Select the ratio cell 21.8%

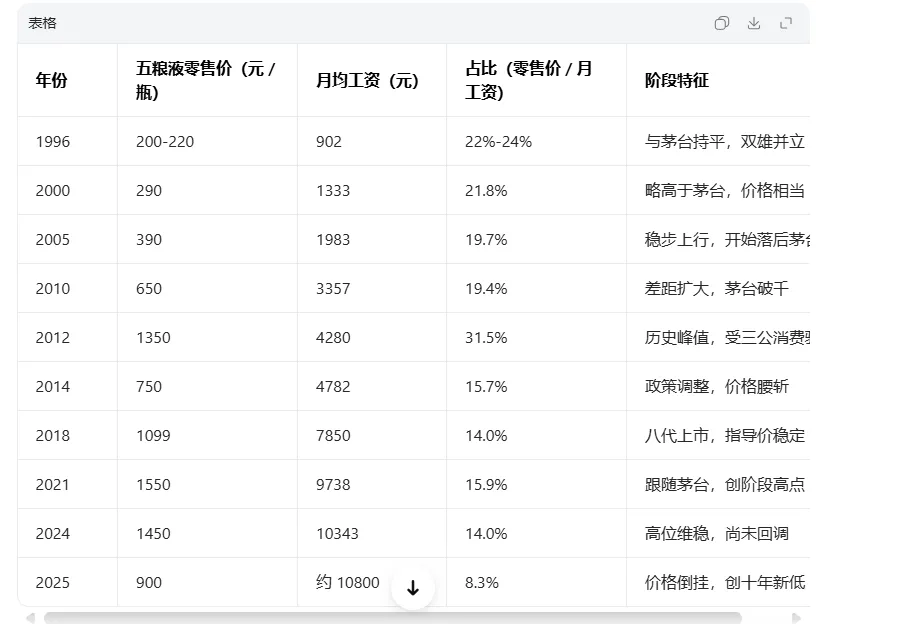point(536,191)
